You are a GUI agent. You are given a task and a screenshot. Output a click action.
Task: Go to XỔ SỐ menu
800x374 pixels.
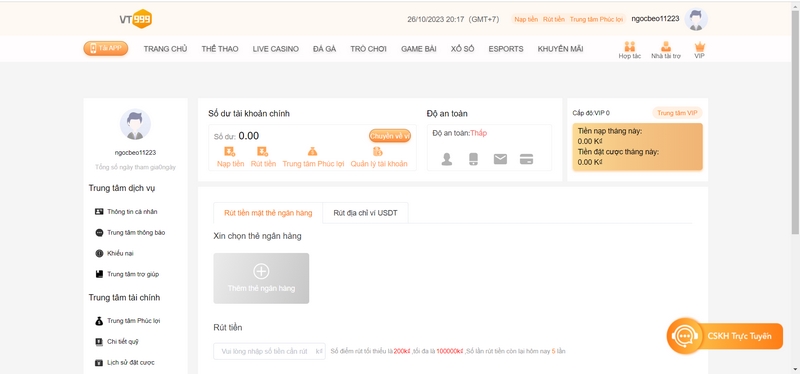(x=462, y=49)
